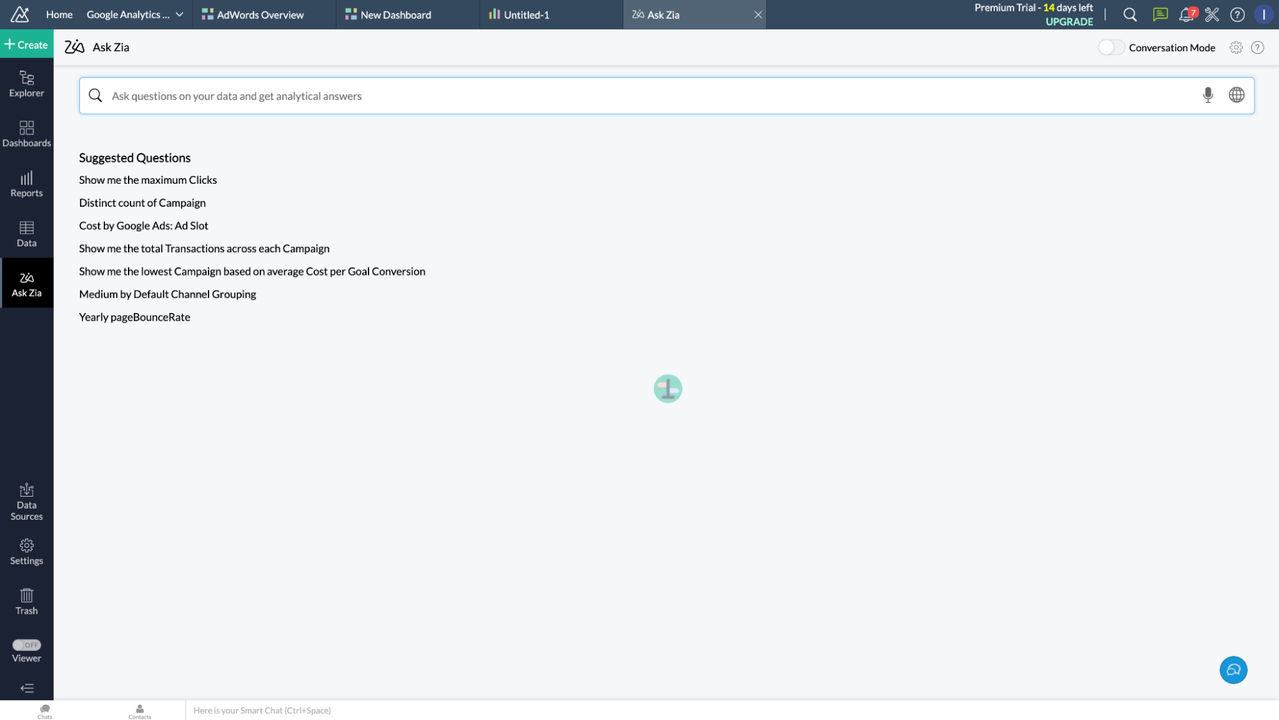Image resolution: width=1279 pixels, height=720 pixels.
Task: Open the Zia chat bubble at bottom right
Action: 1233,669
